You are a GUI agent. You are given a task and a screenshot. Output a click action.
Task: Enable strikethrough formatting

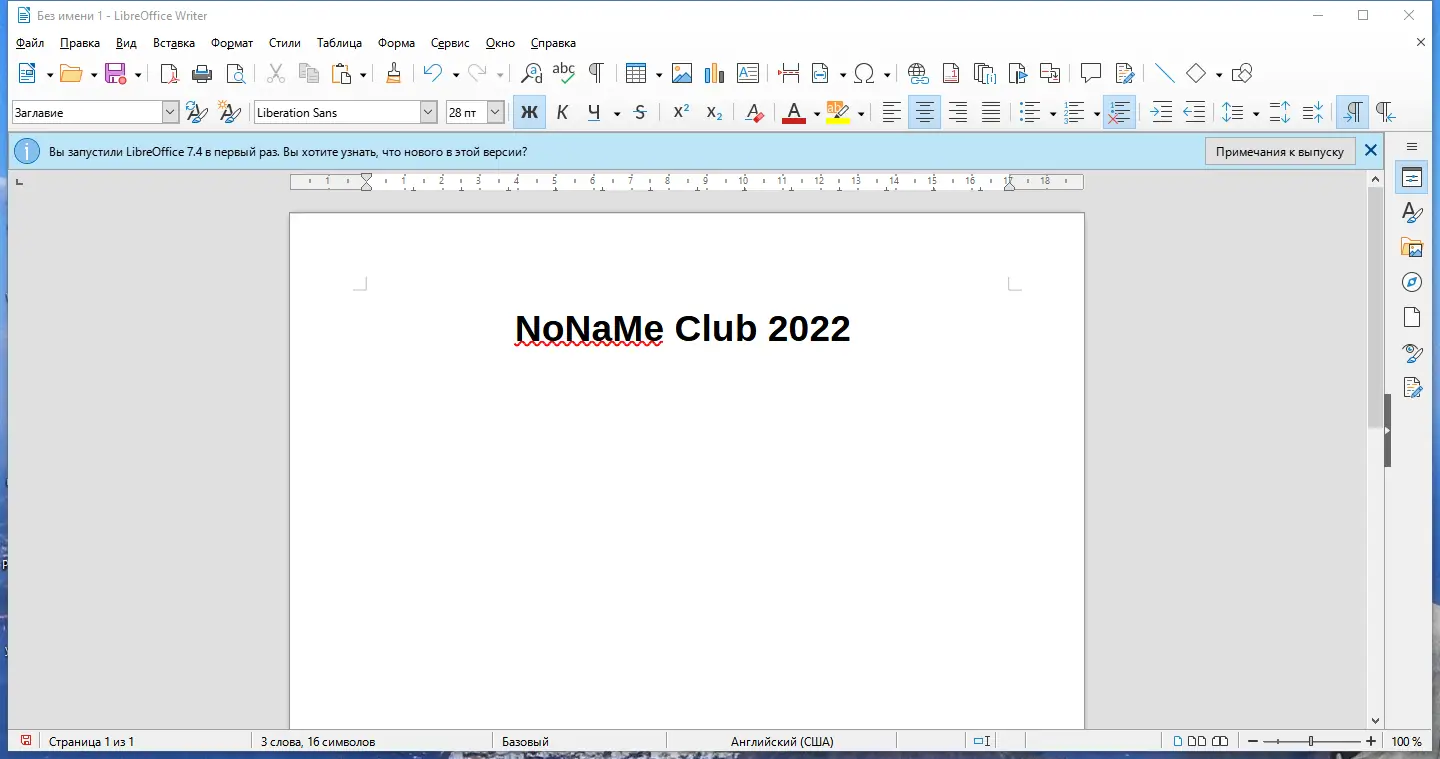640,112
